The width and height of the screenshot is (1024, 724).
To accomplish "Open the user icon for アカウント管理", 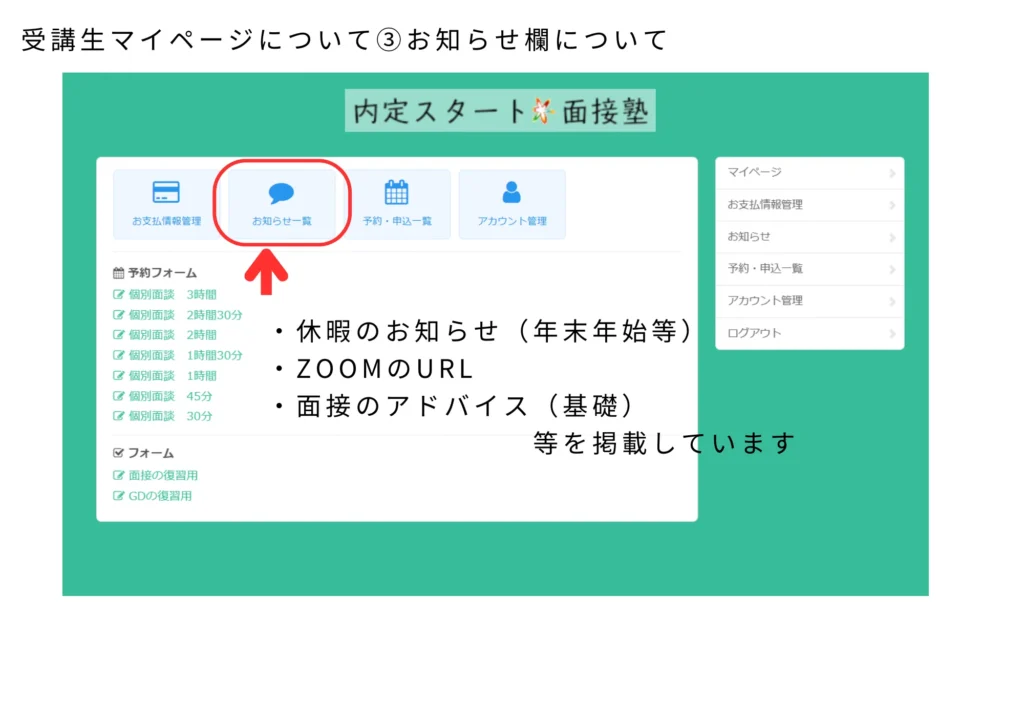I will (512, 192).
